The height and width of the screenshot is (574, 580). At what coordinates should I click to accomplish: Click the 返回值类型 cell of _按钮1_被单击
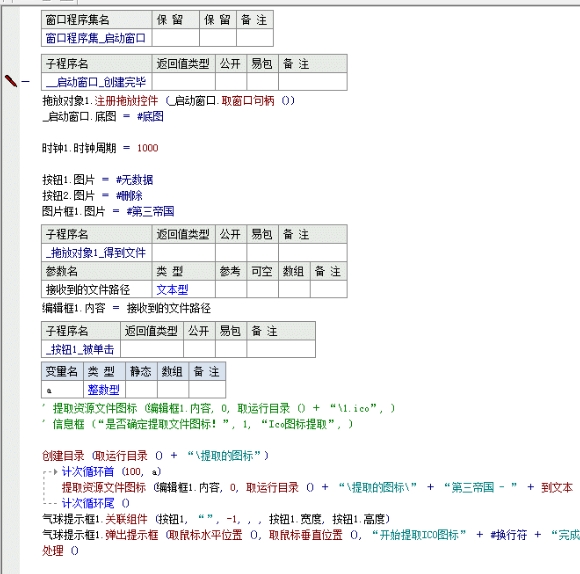(x=152, y=349)
